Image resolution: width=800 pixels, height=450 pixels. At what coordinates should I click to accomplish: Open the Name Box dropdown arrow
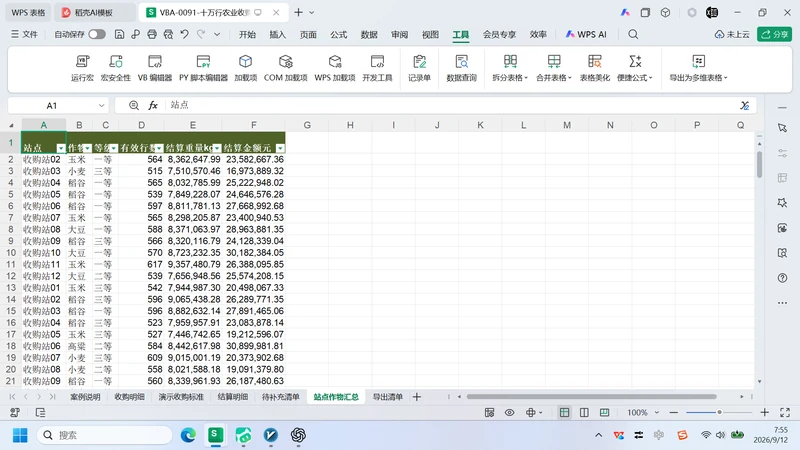[101, 106]
